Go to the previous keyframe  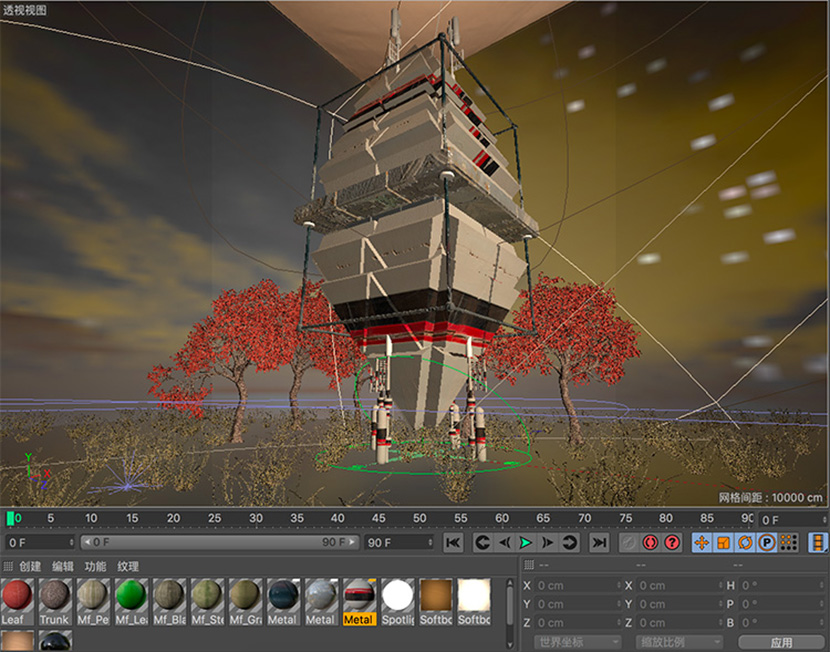coord(482,542)
